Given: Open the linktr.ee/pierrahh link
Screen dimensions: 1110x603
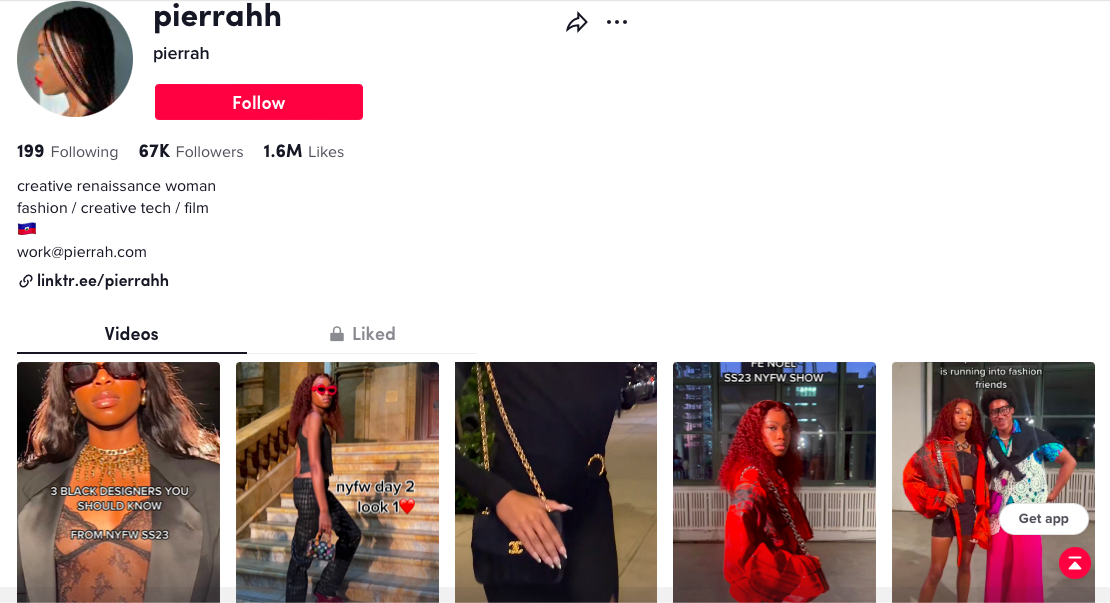Looking at the screenshot, I should click(103, 281).
